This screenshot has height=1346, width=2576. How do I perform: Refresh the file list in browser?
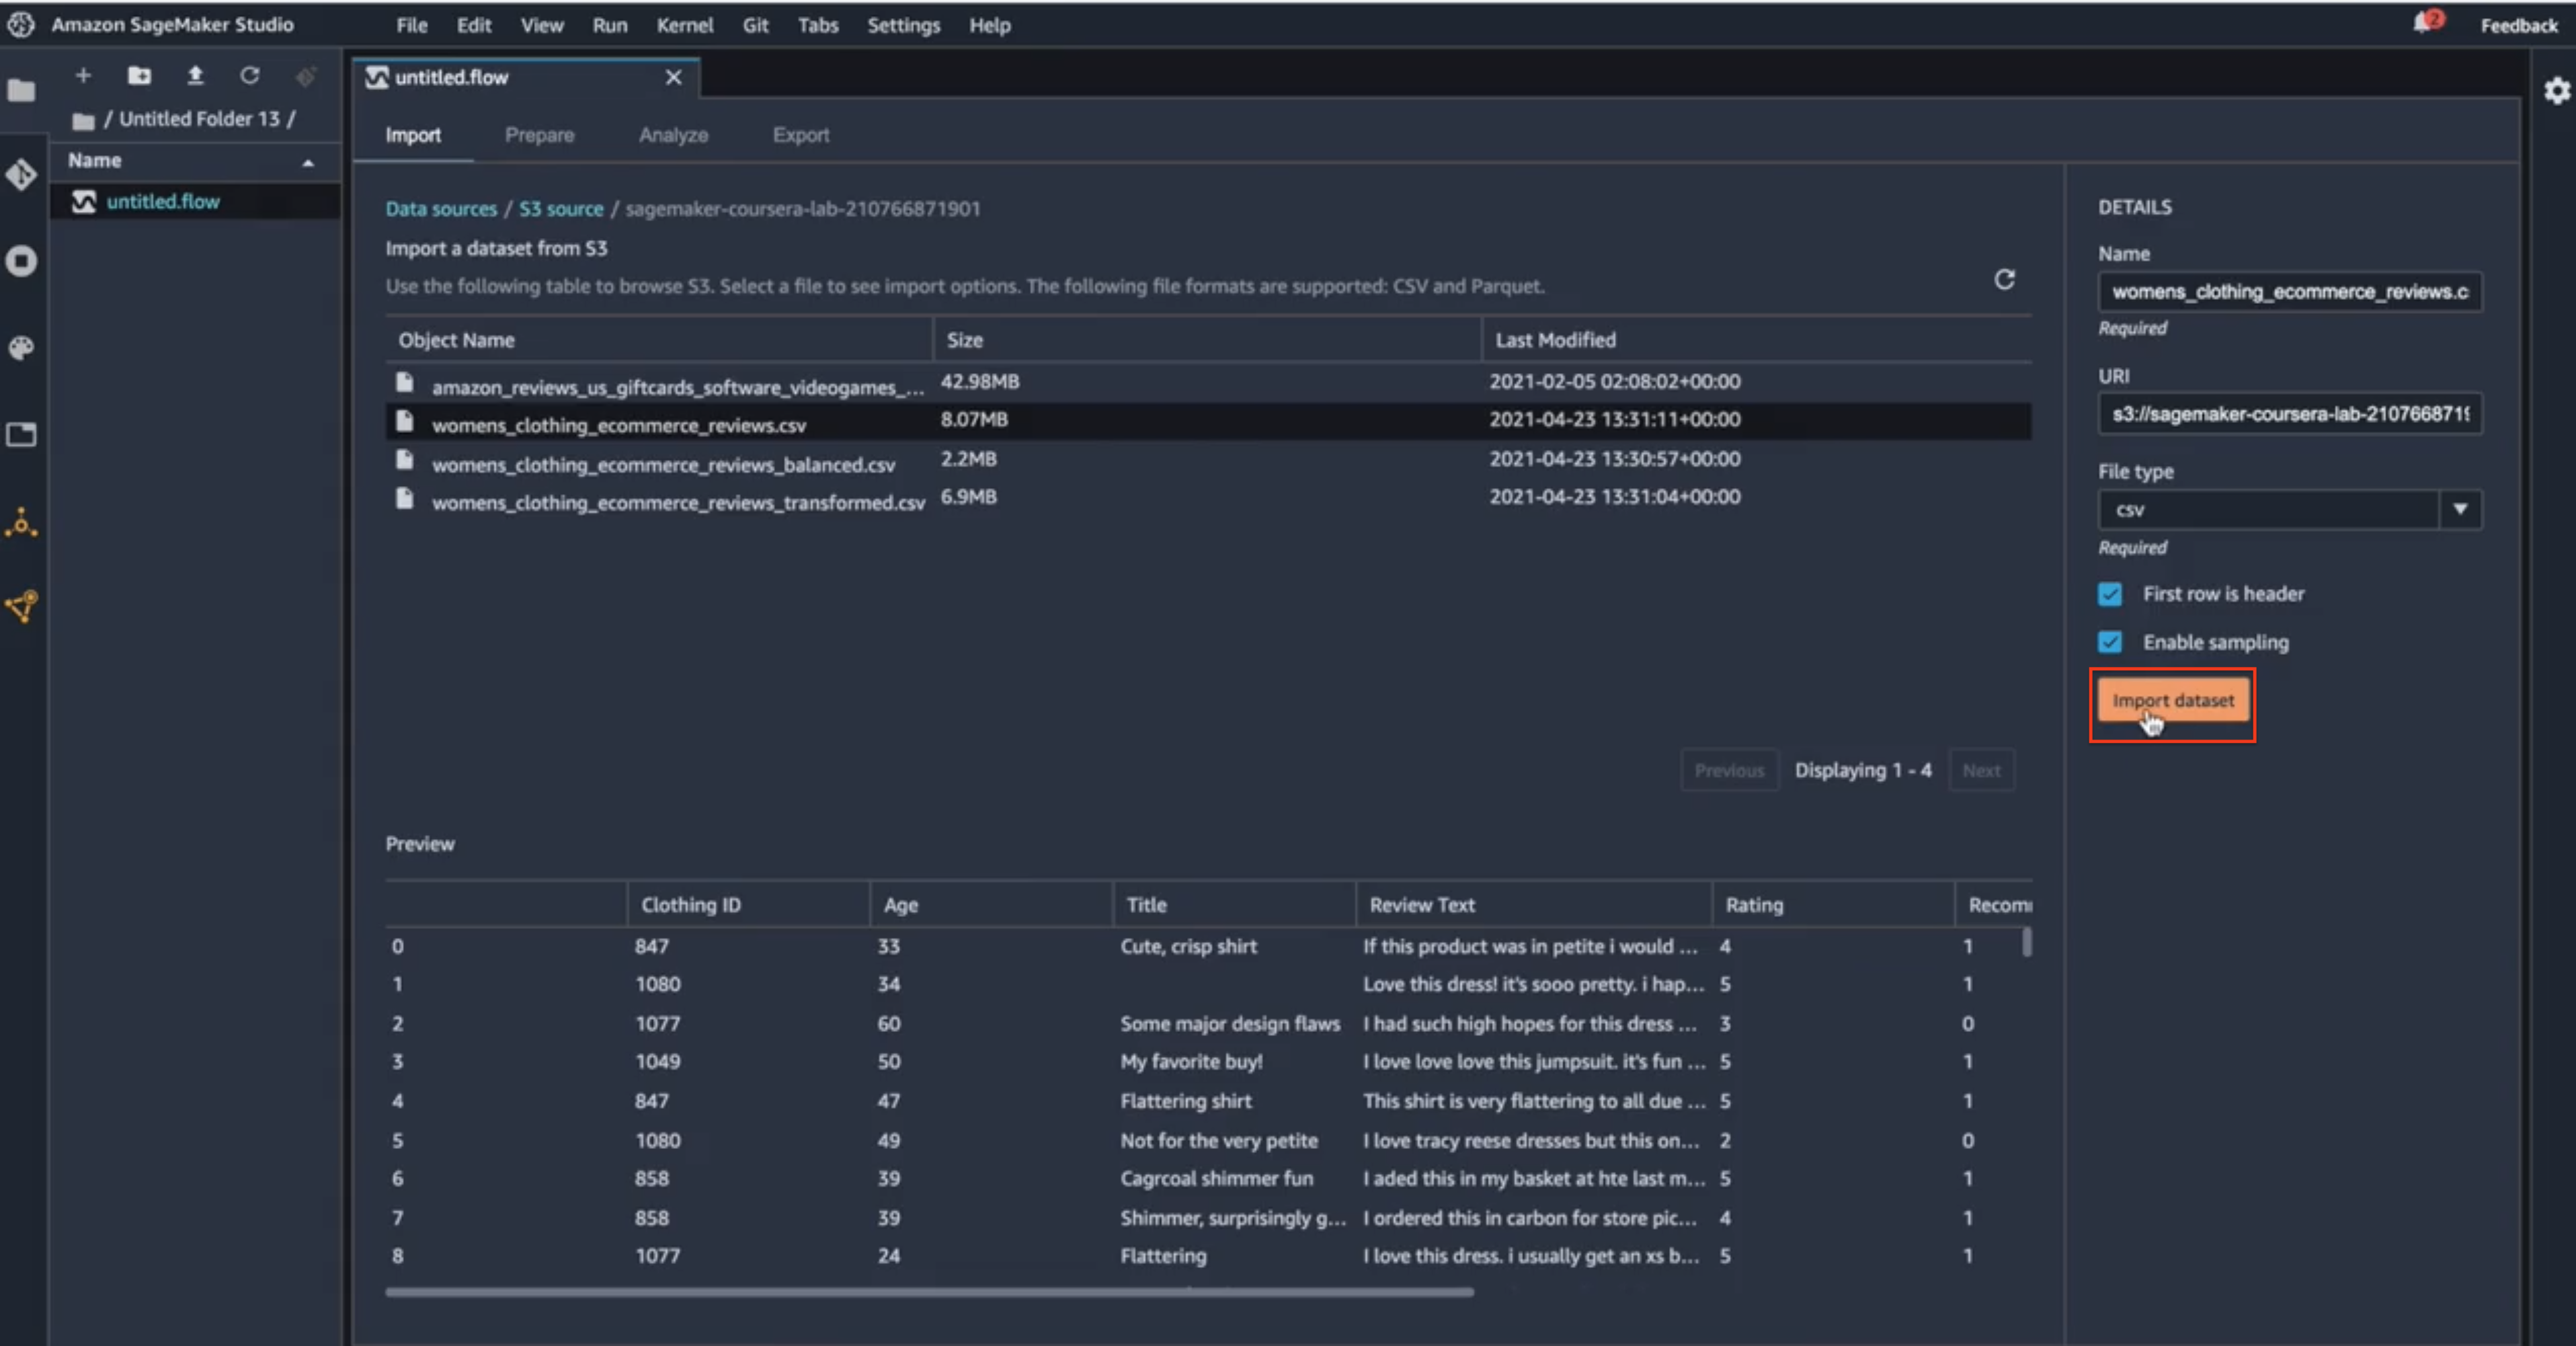coord(250,75)
